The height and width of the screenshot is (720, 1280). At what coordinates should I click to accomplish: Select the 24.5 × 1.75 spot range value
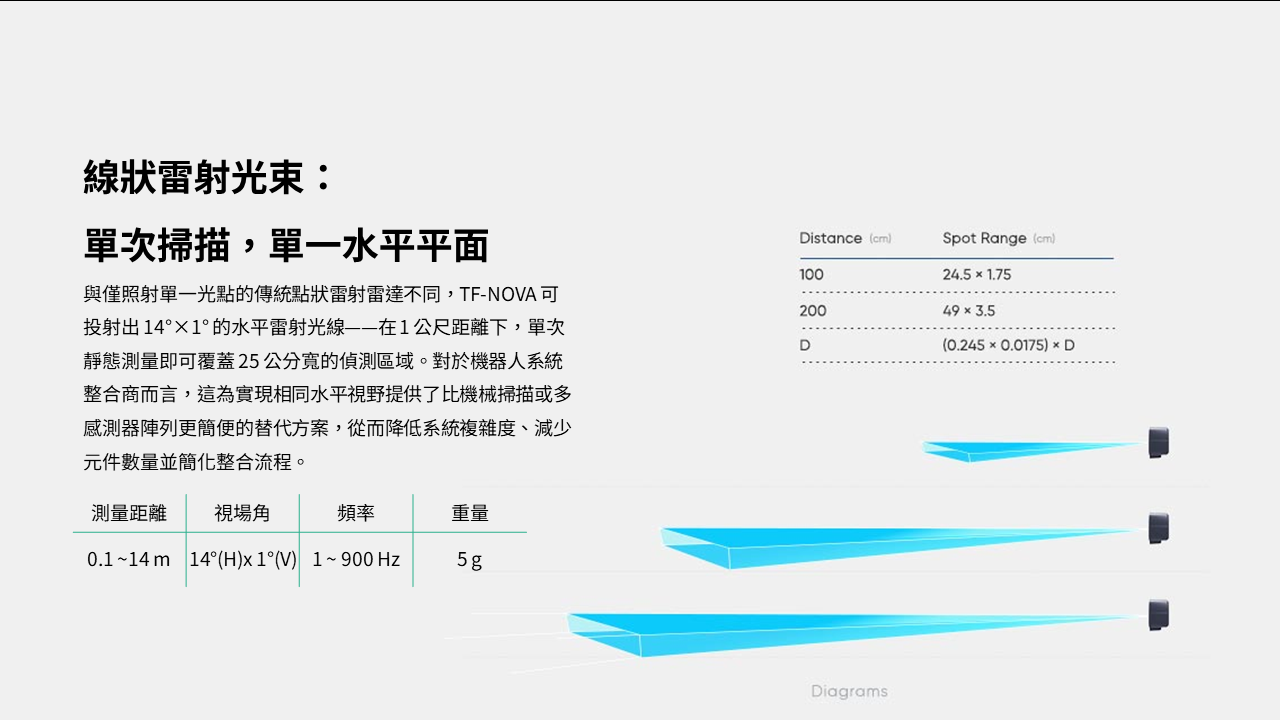point(976,274)
